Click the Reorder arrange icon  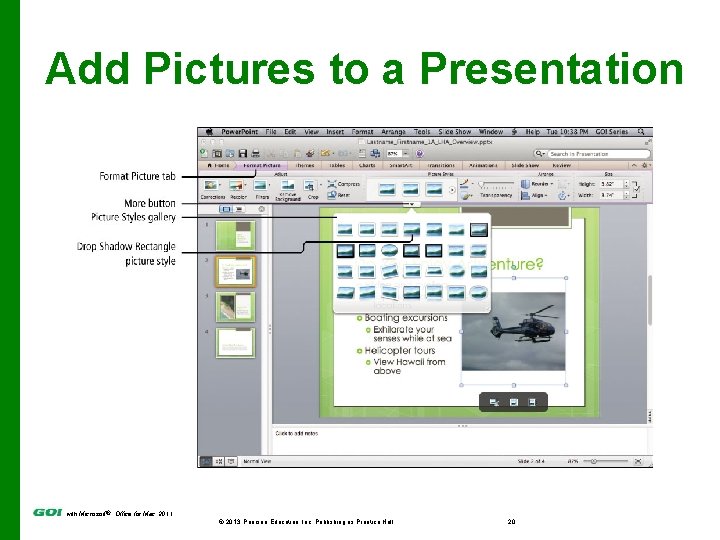click(x=525, y=184)
